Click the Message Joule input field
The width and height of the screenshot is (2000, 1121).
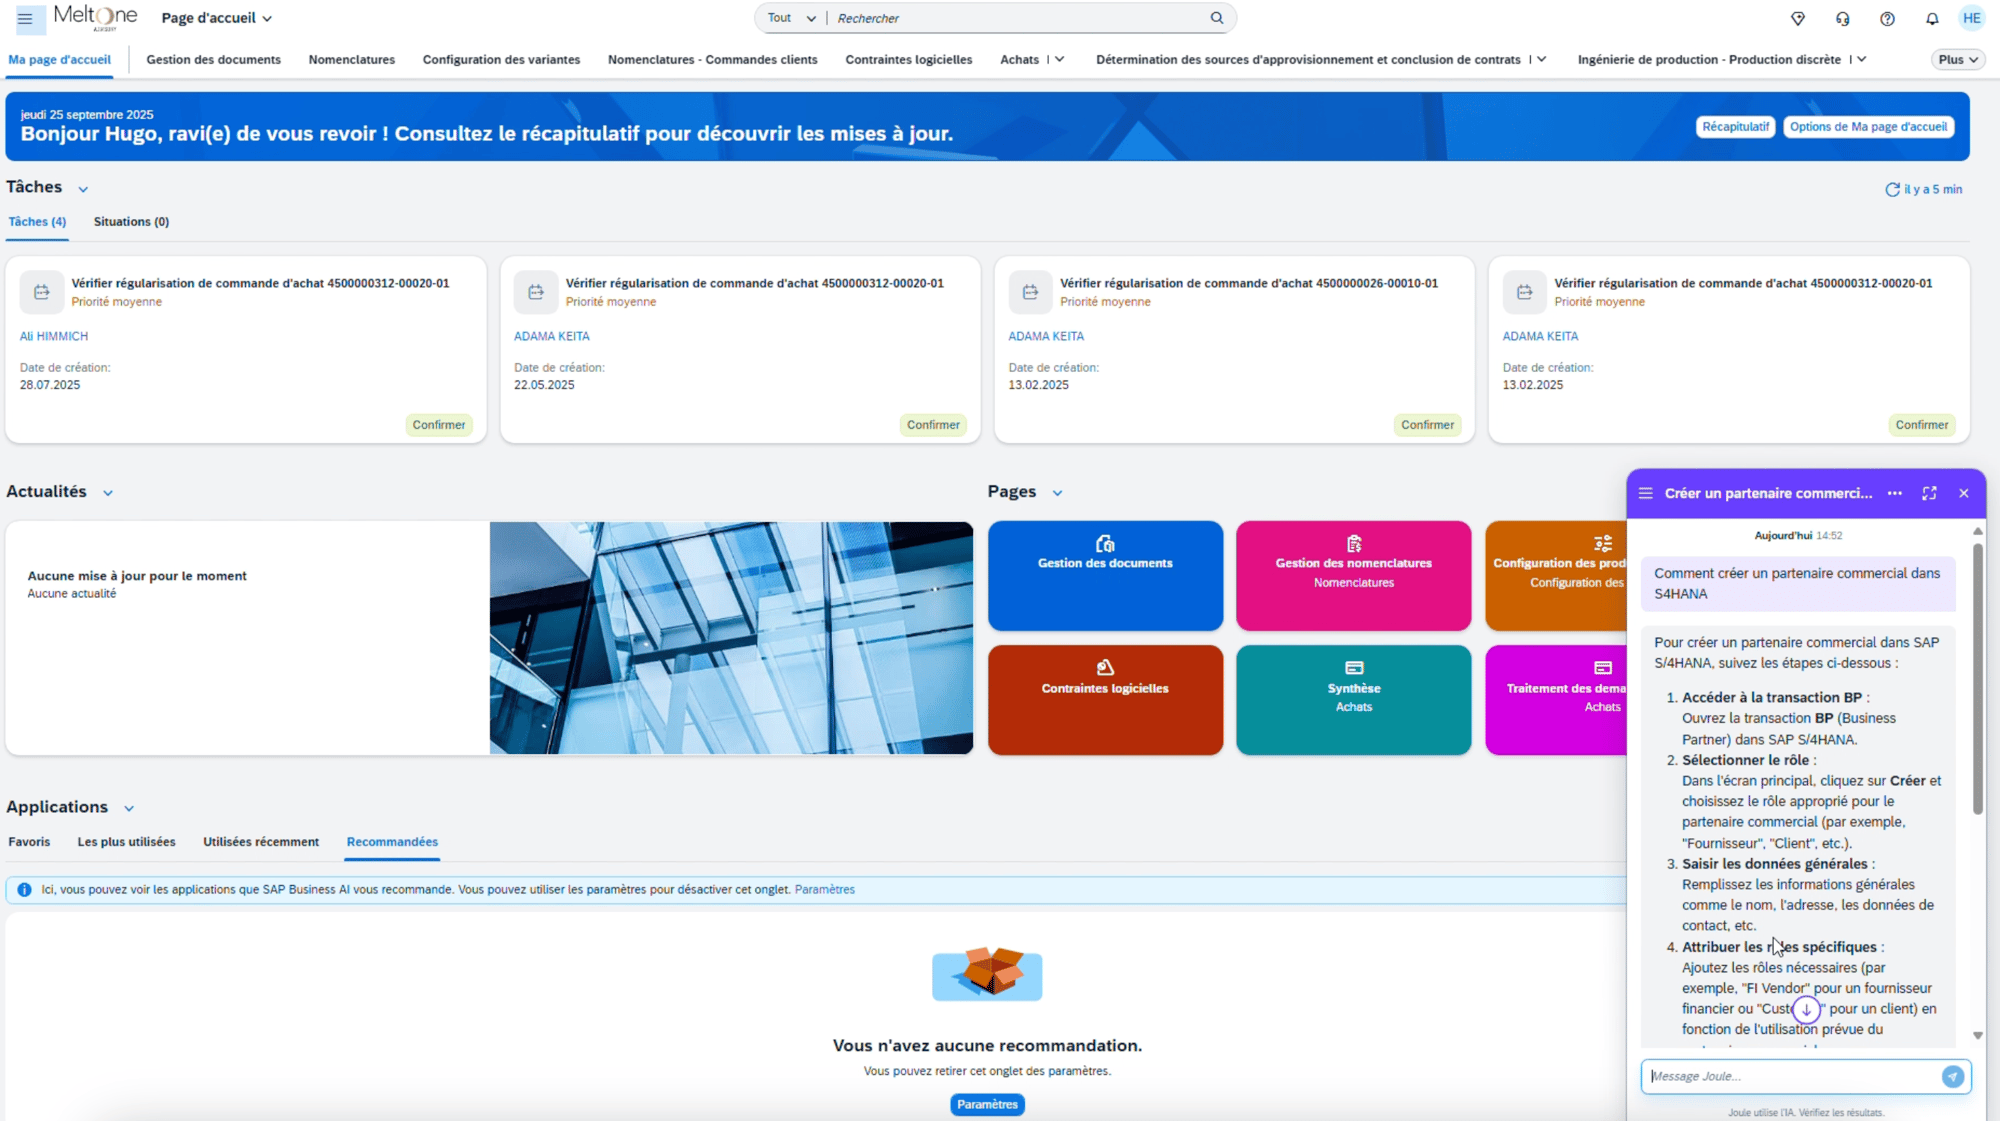(1790, 1076)
